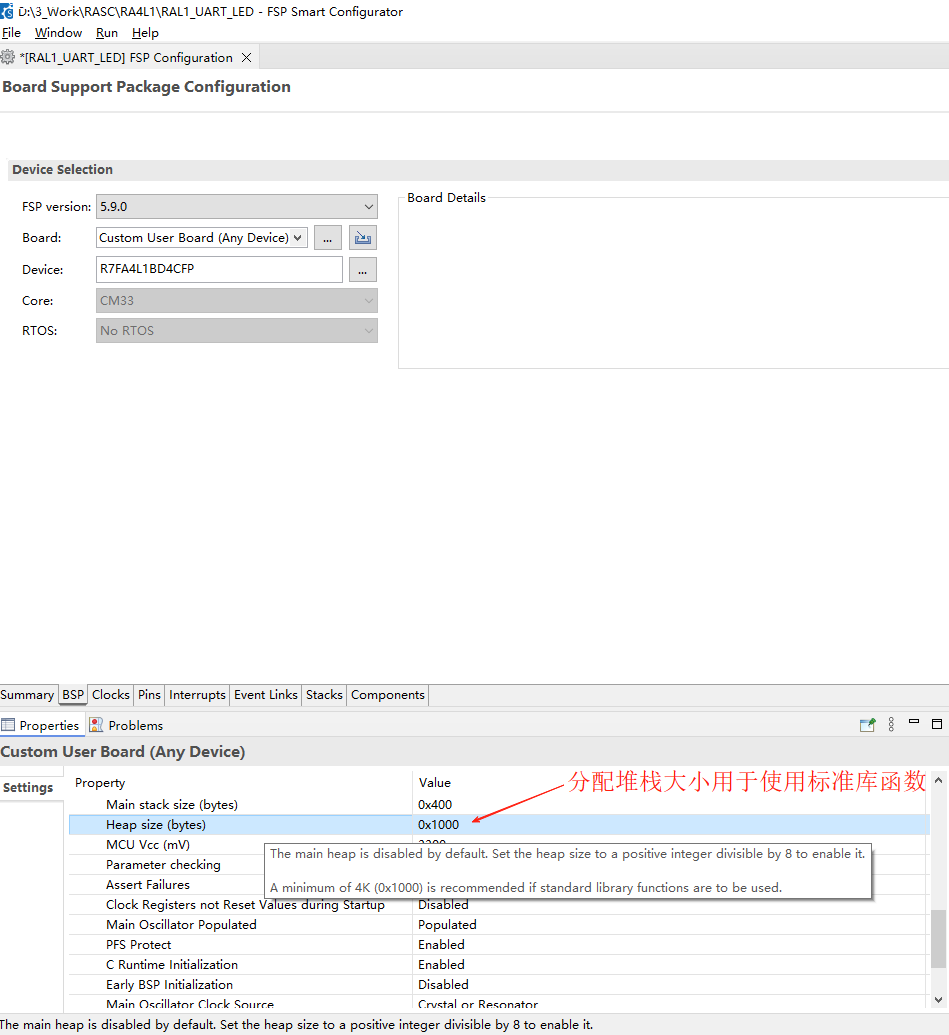Select the Properties view tab
This screenshot has height=1035, width=949.
[x=42, y=725]
